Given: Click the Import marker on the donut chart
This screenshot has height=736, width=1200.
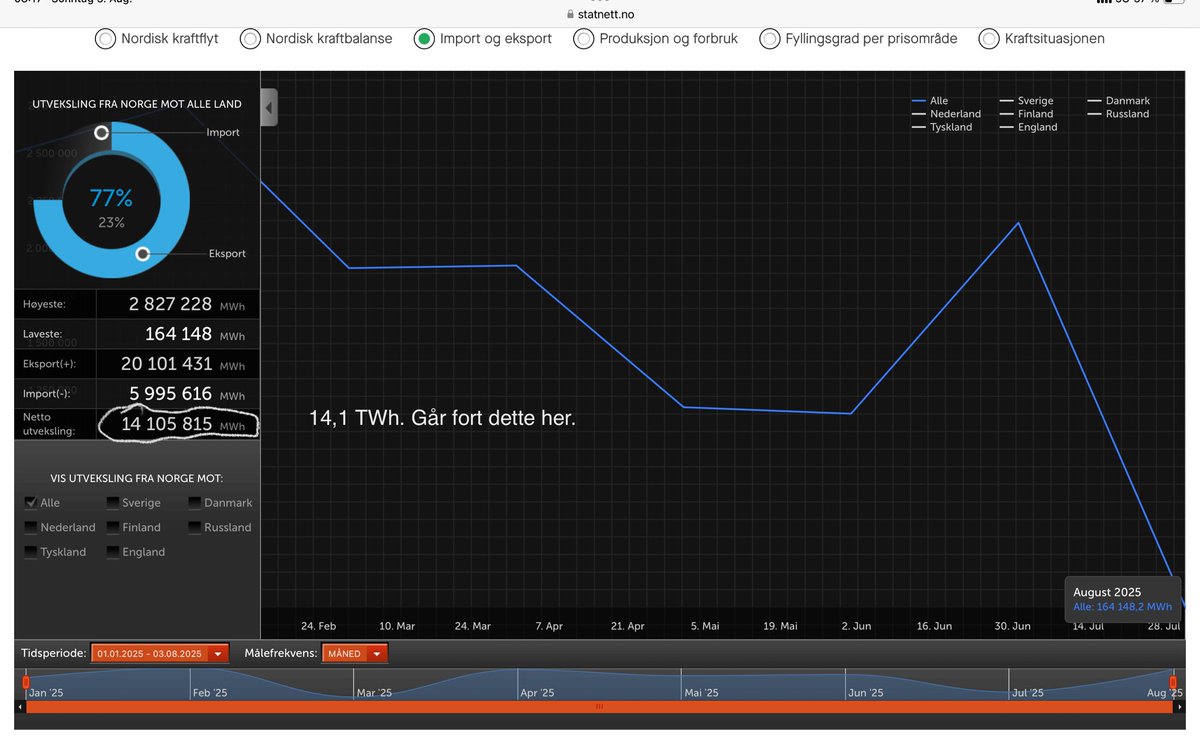Looking at the screenshot, I should 101,133.
